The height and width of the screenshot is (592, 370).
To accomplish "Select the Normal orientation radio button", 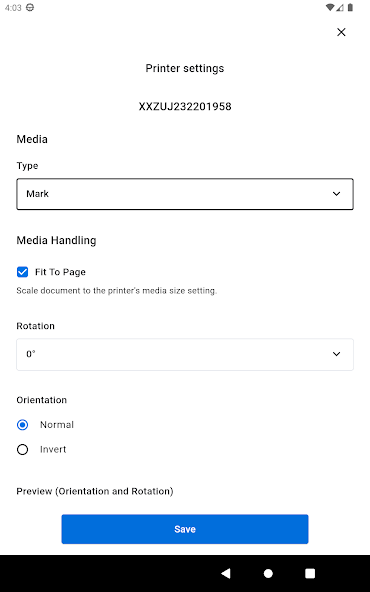I will [x=22, y=425].
